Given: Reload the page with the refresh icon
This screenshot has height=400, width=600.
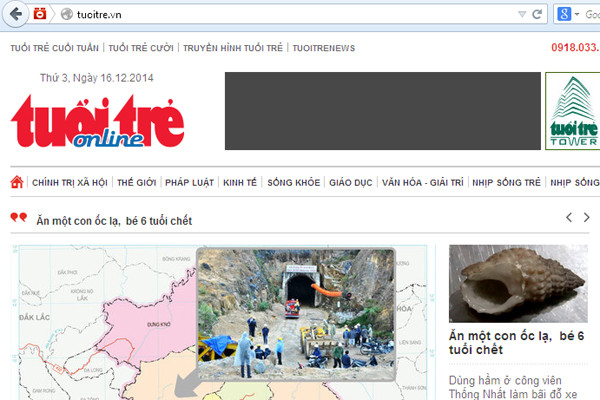Looking at the screenshot, I should [538, 15].
